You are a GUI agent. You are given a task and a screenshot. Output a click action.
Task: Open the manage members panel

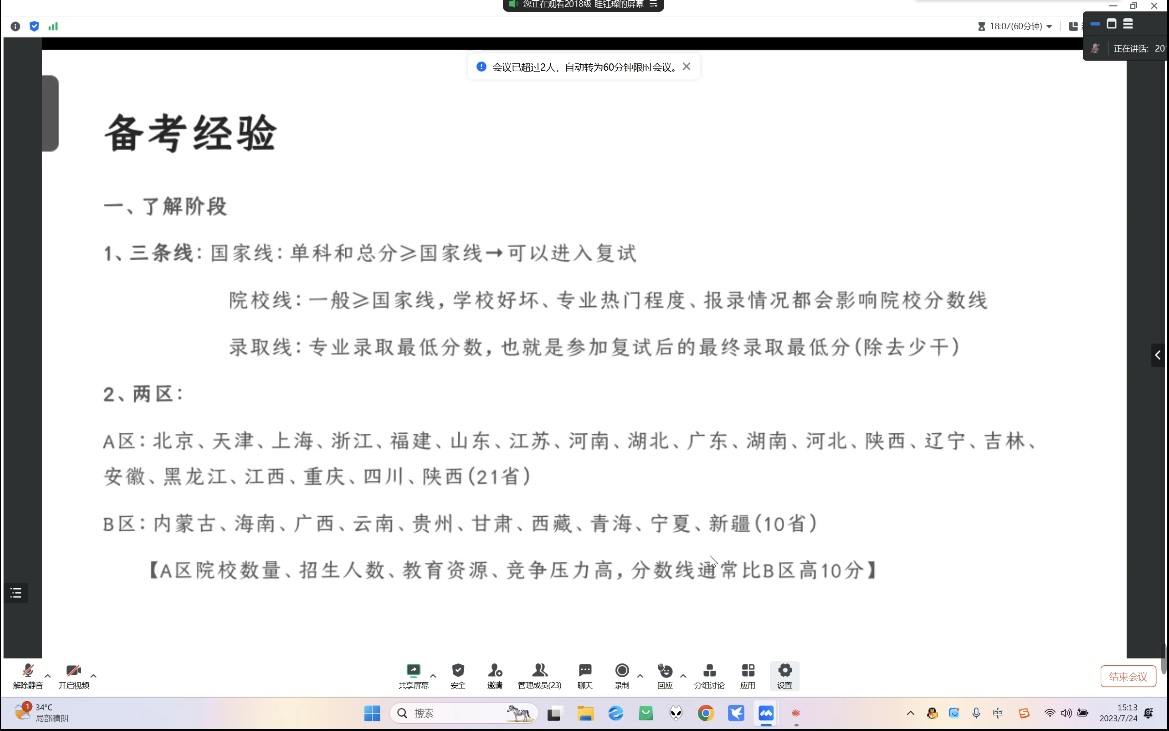tap(539, 673)
